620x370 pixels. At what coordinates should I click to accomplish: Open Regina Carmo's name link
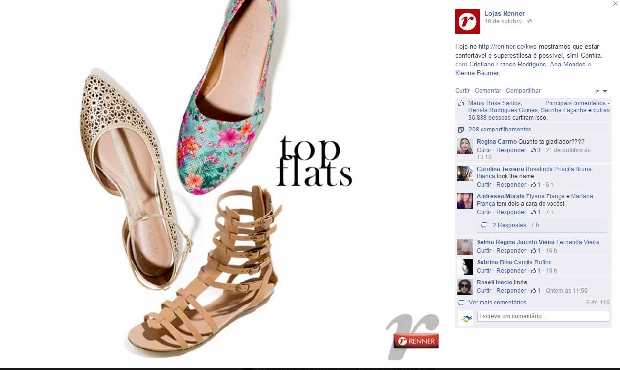497,142
